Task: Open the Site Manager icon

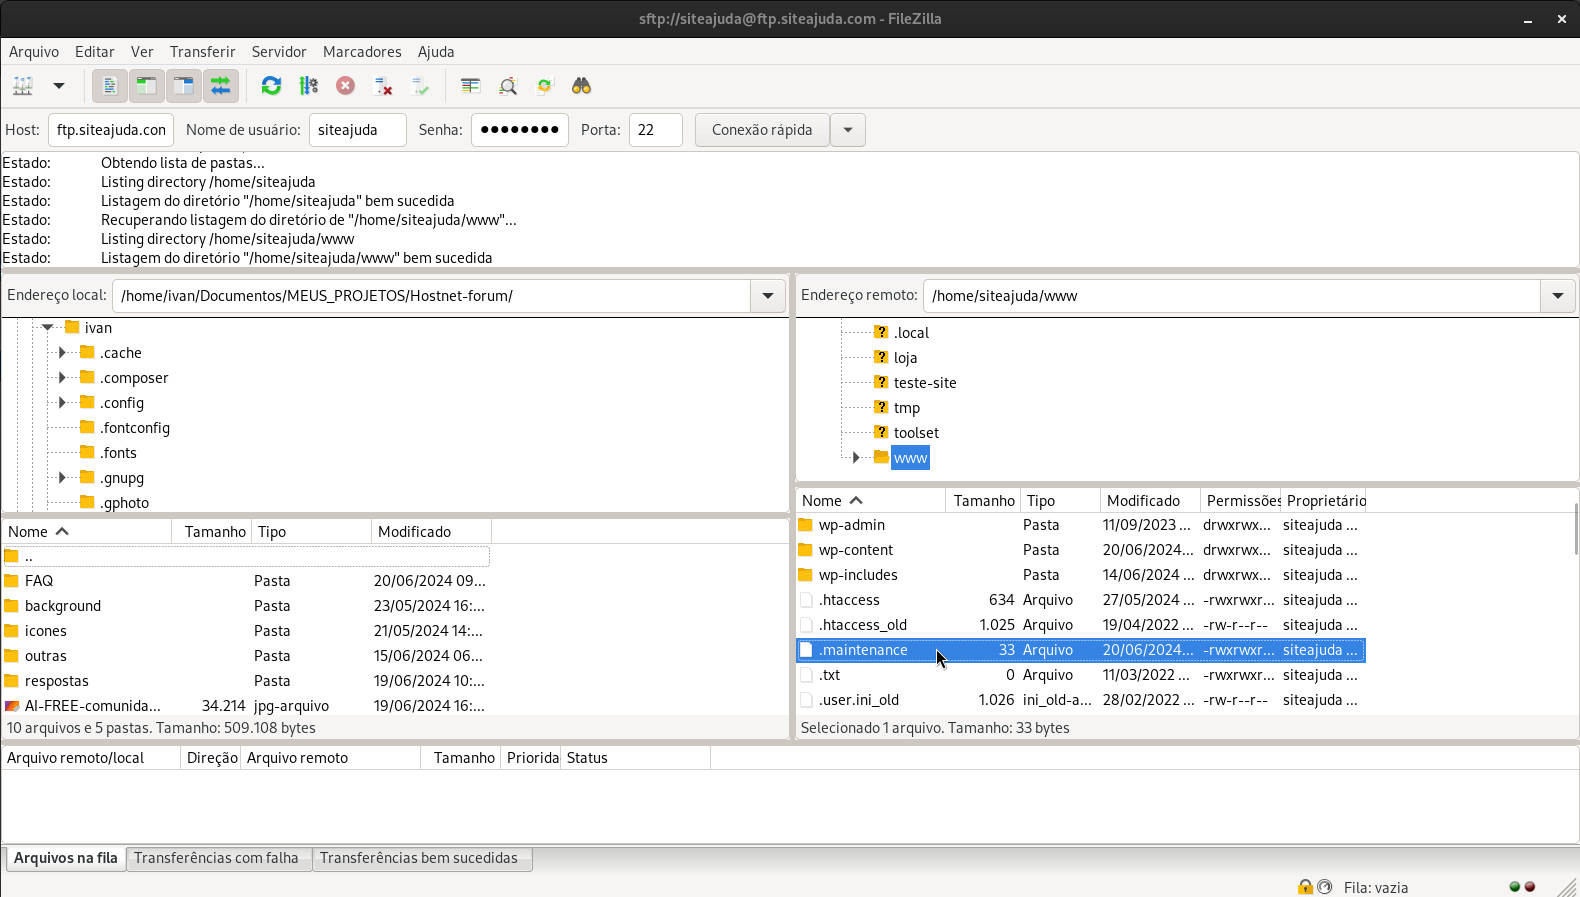Action: coord(23,86)
